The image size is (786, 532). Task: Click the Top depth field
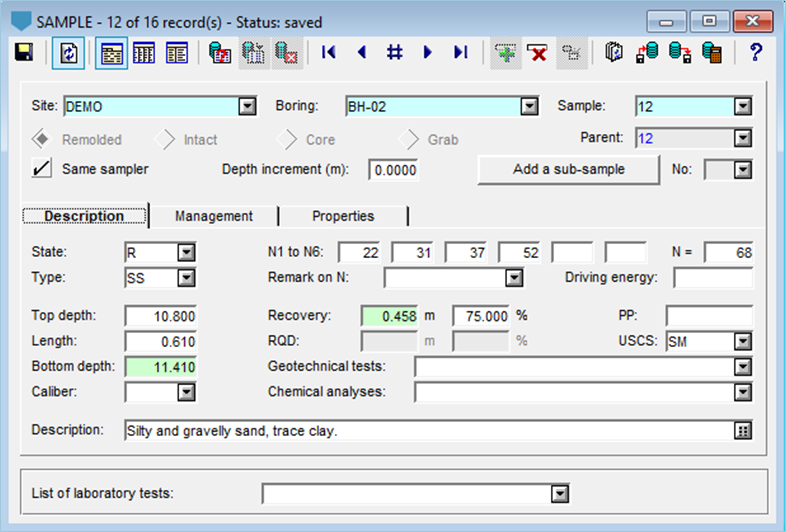coord(160,316)
